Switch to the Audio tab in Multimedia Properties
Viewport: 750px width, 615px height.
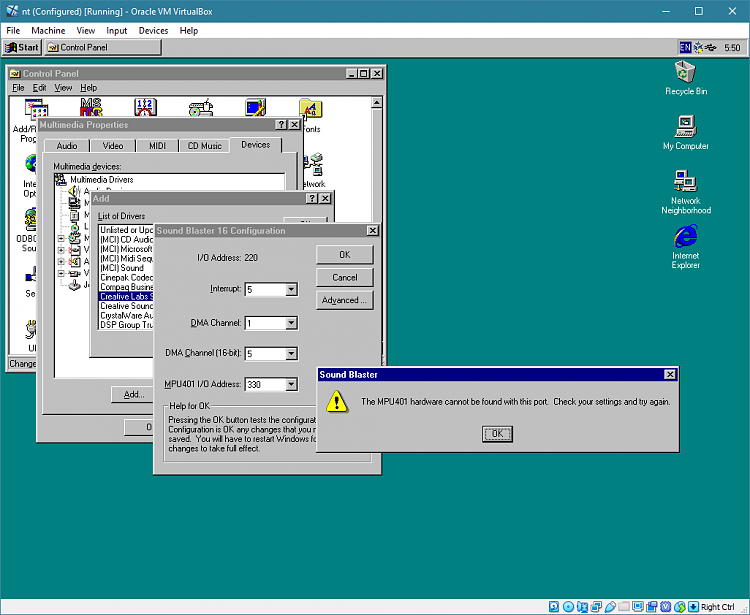point(67,146)
